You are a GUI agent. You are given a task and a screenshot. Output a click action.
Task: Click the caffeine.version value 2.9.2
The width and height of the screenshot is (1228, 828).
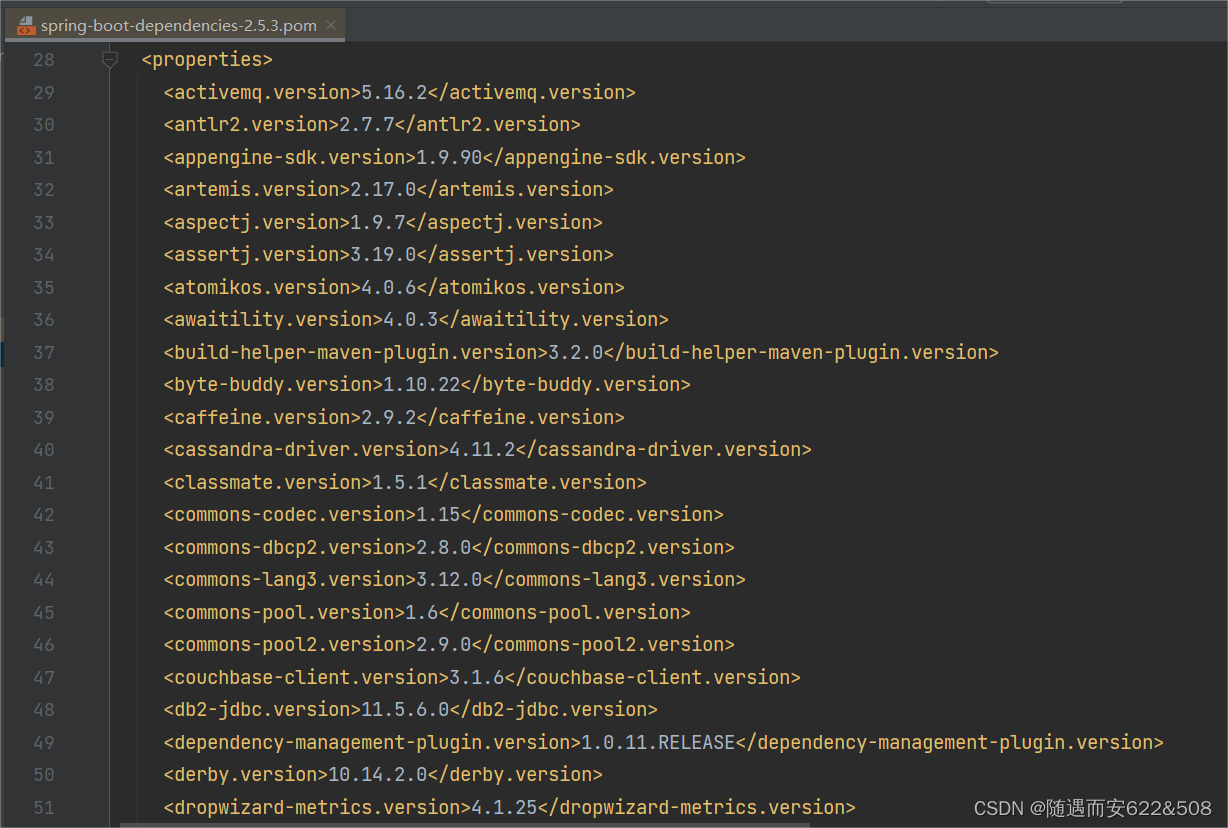[x=389, y=417]
